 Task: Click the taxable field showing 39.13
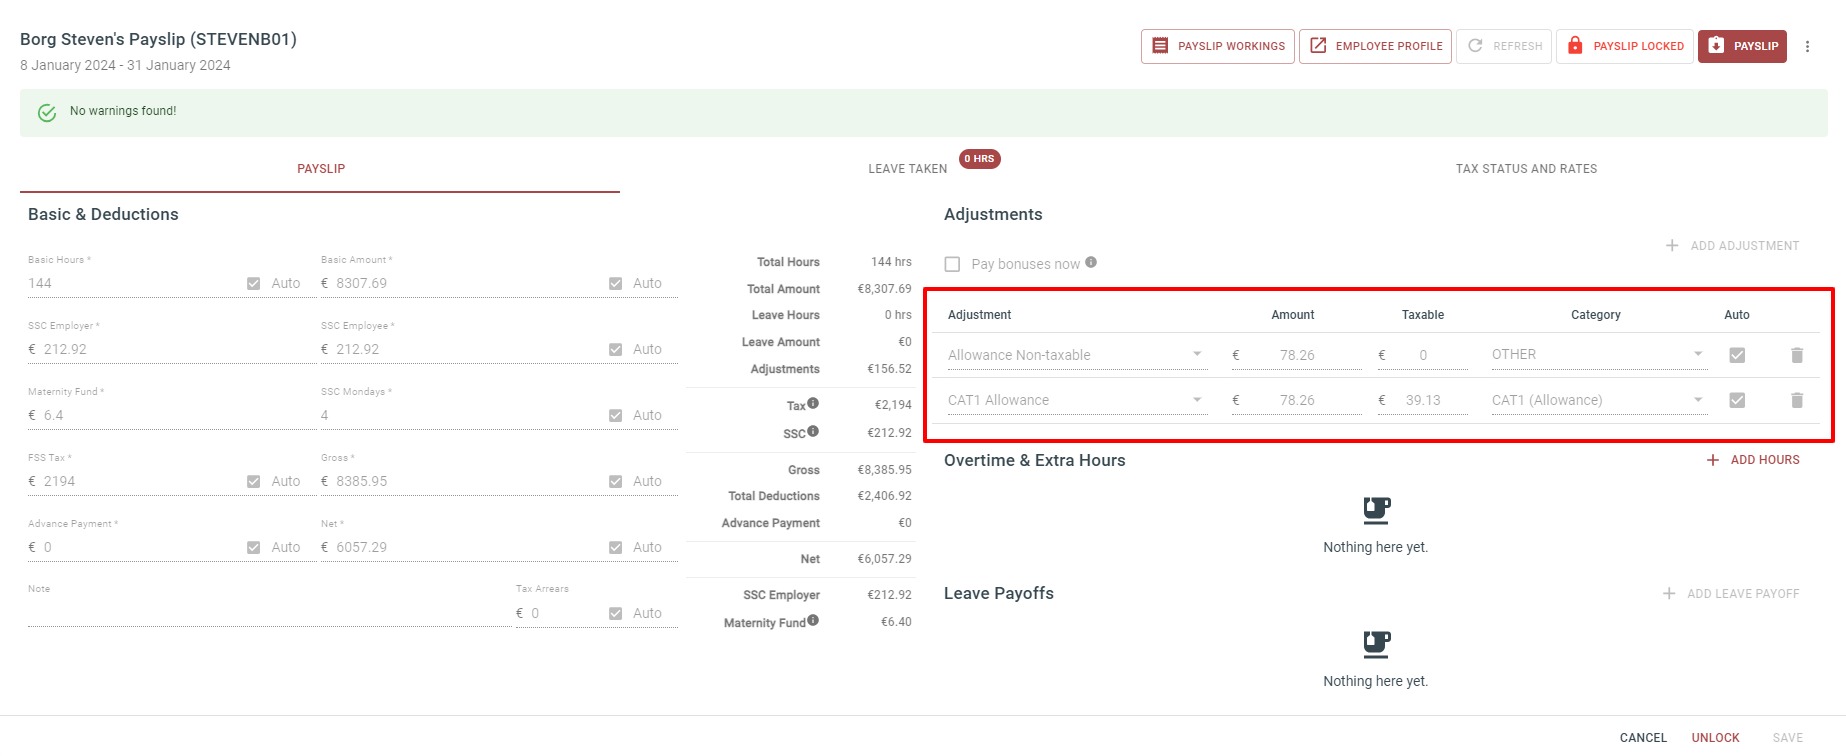coord(1423,400)
